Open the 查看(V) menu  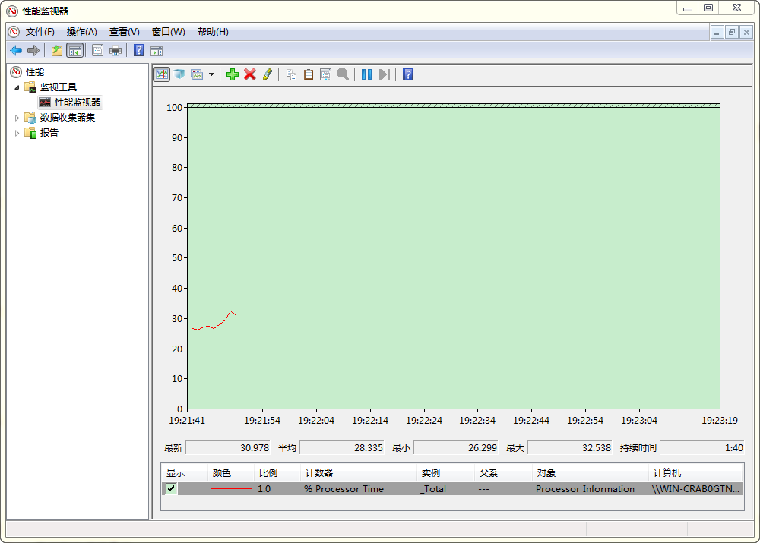tap(124, 31)
